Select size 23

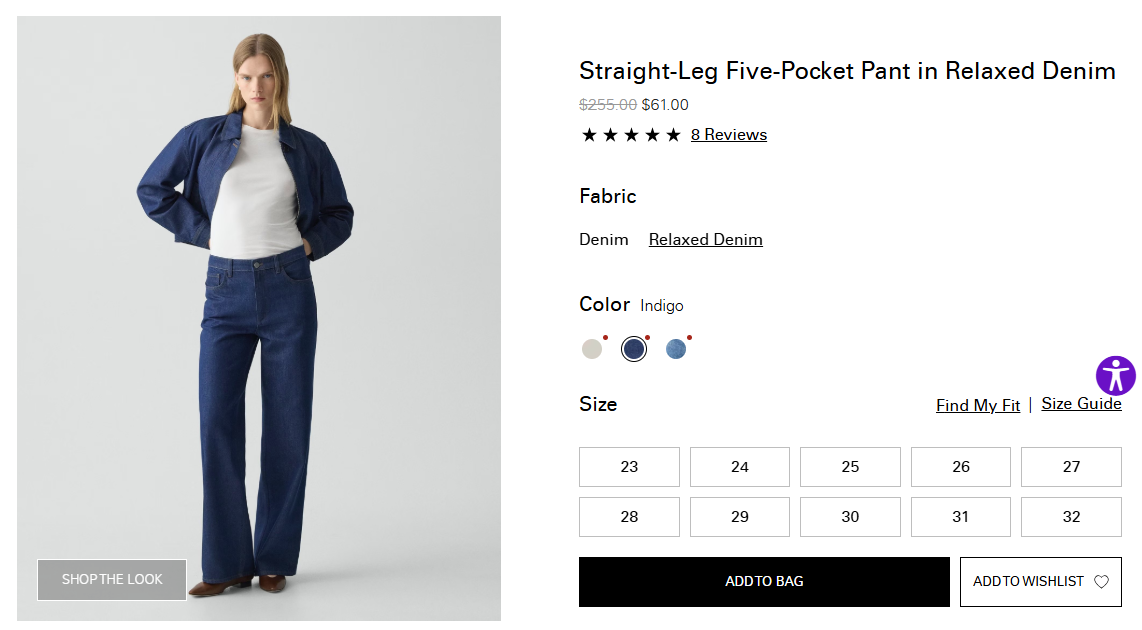(x=629, y=467)
